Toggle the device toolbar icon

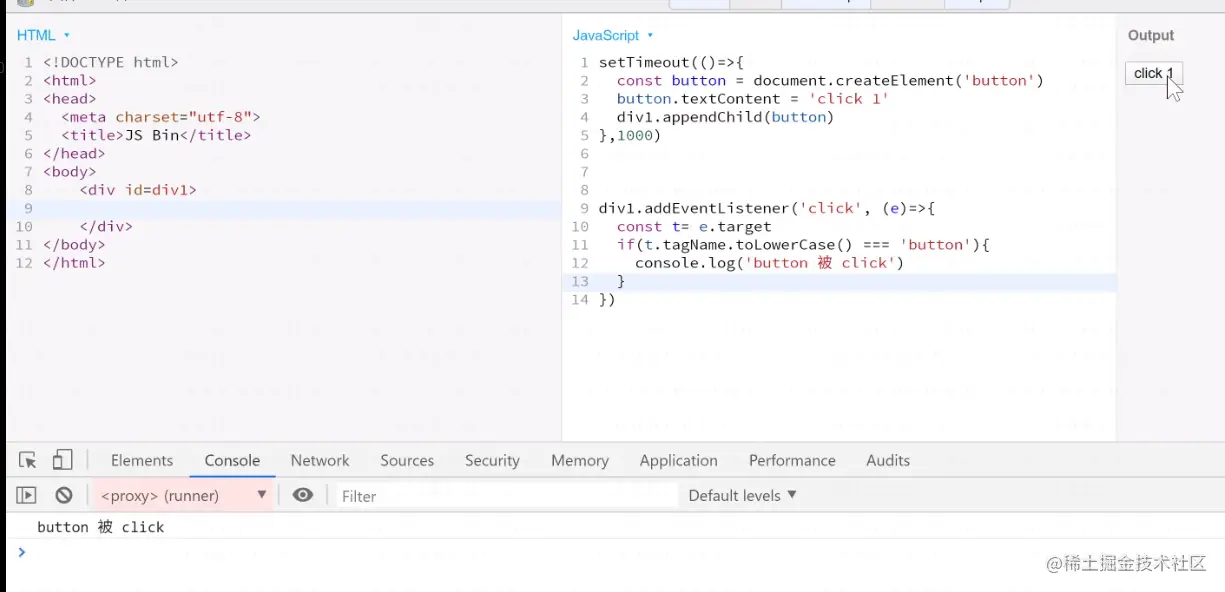click(62, 460)
